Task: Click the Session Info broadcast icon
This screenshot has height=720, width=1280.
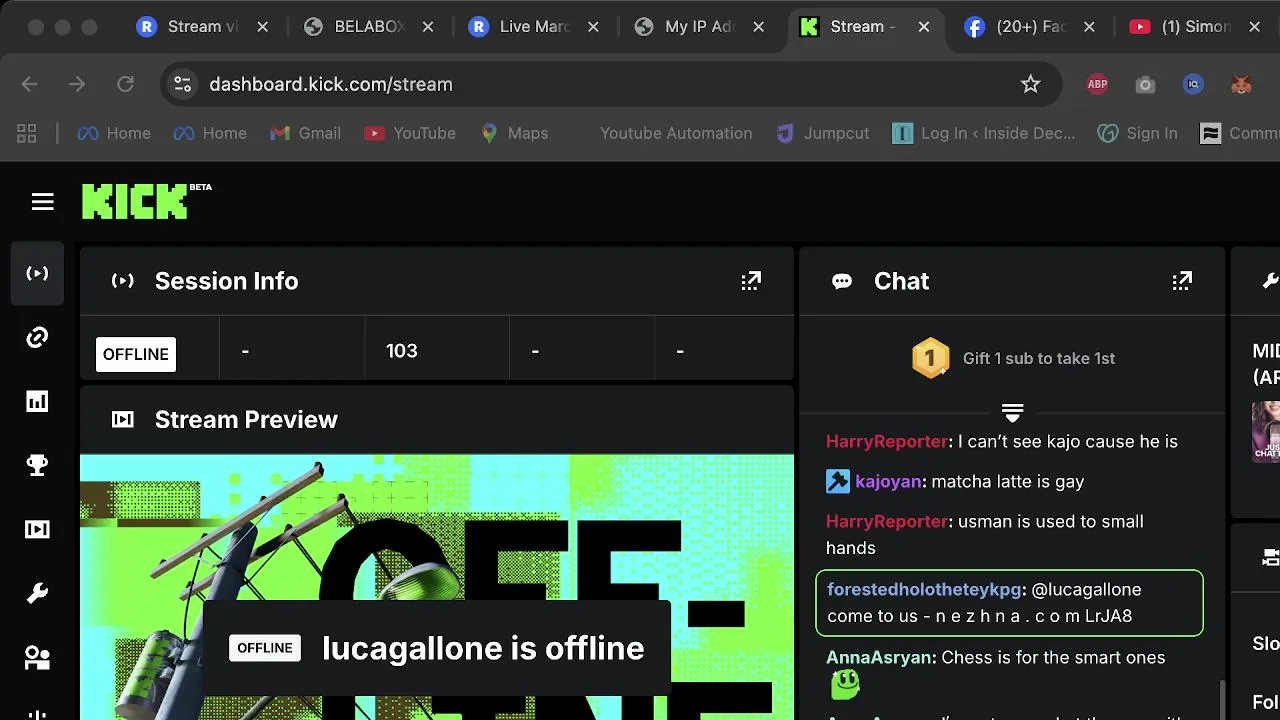Action: coord(122,281)
